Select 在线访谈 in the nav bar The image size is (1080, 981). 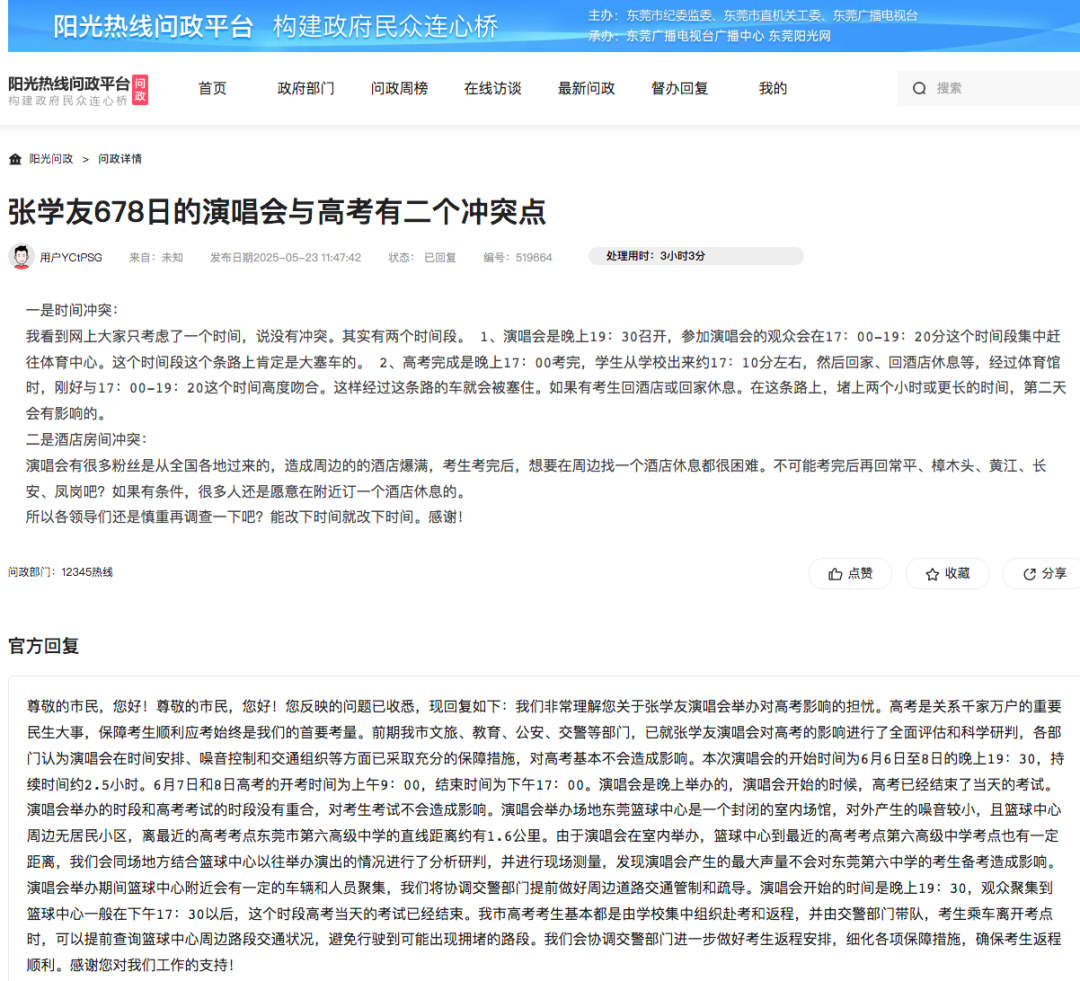492,88
